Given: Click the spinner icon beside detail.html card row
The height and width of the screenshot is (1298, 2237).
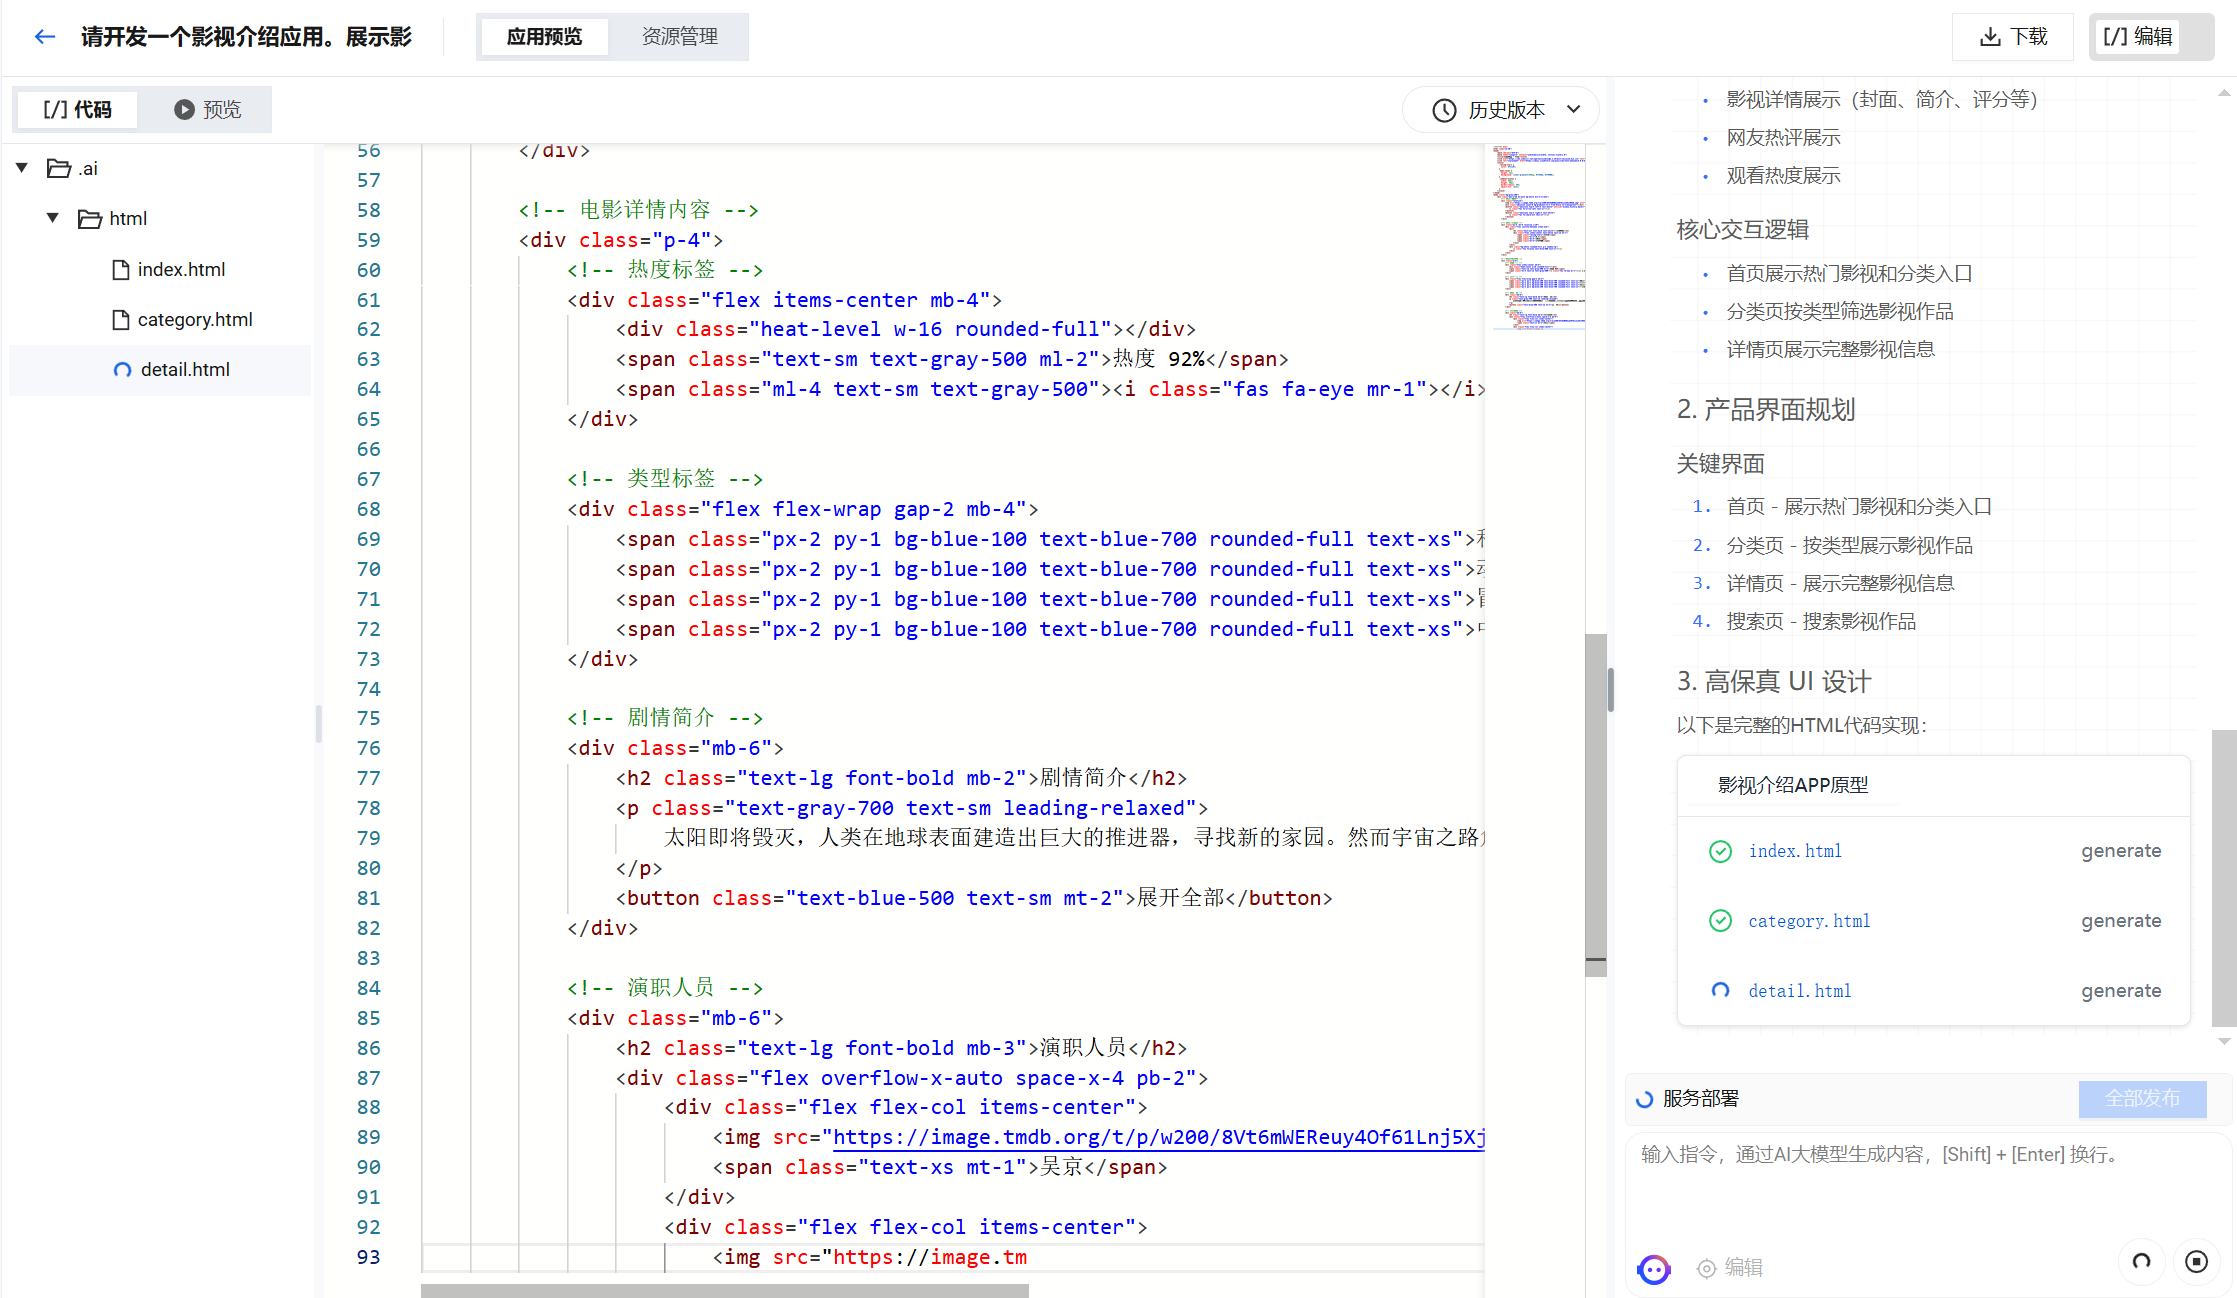Looking at the screenshot, I should pyautogui.click(x=1720, y=990).
